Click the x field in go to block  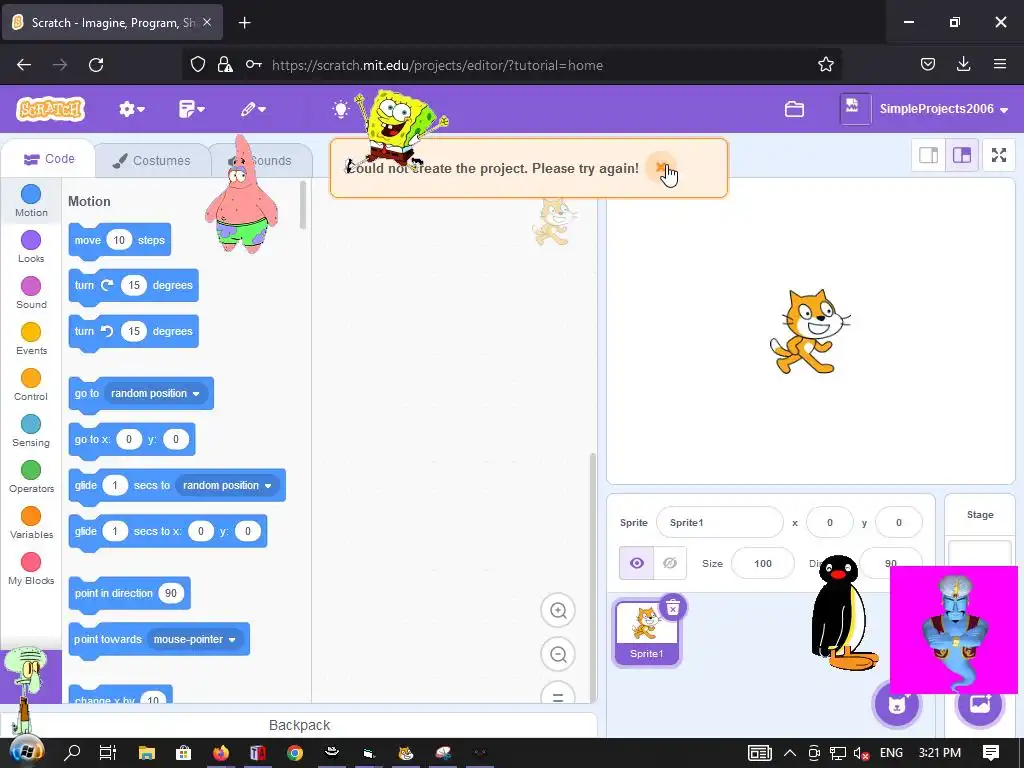[x=129, y=440]
